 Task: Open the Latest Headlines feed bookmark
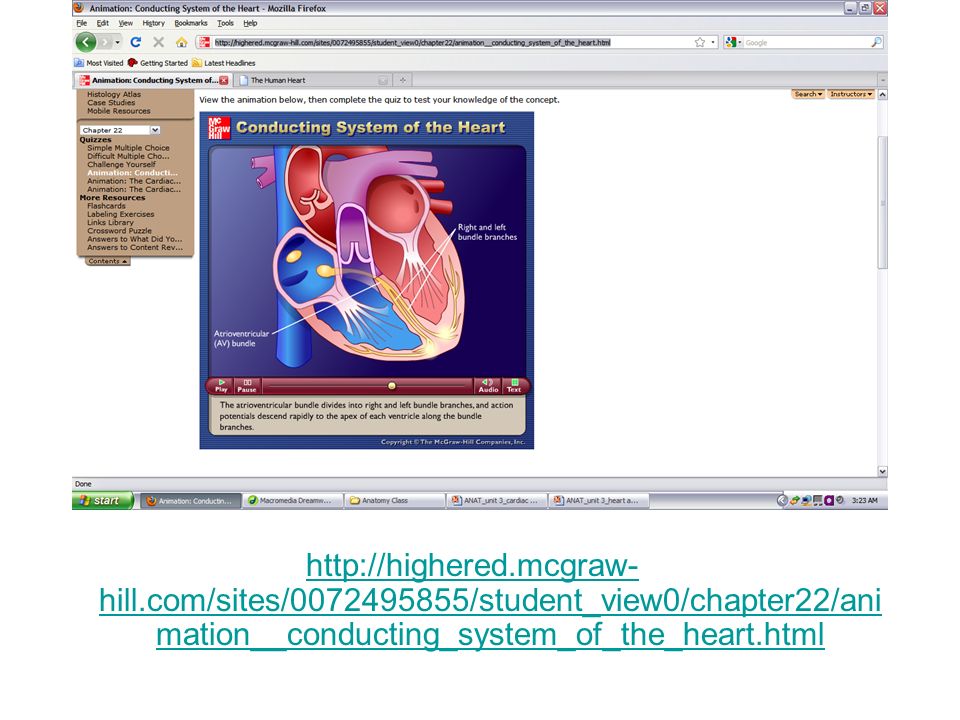[x=223, y=62]
